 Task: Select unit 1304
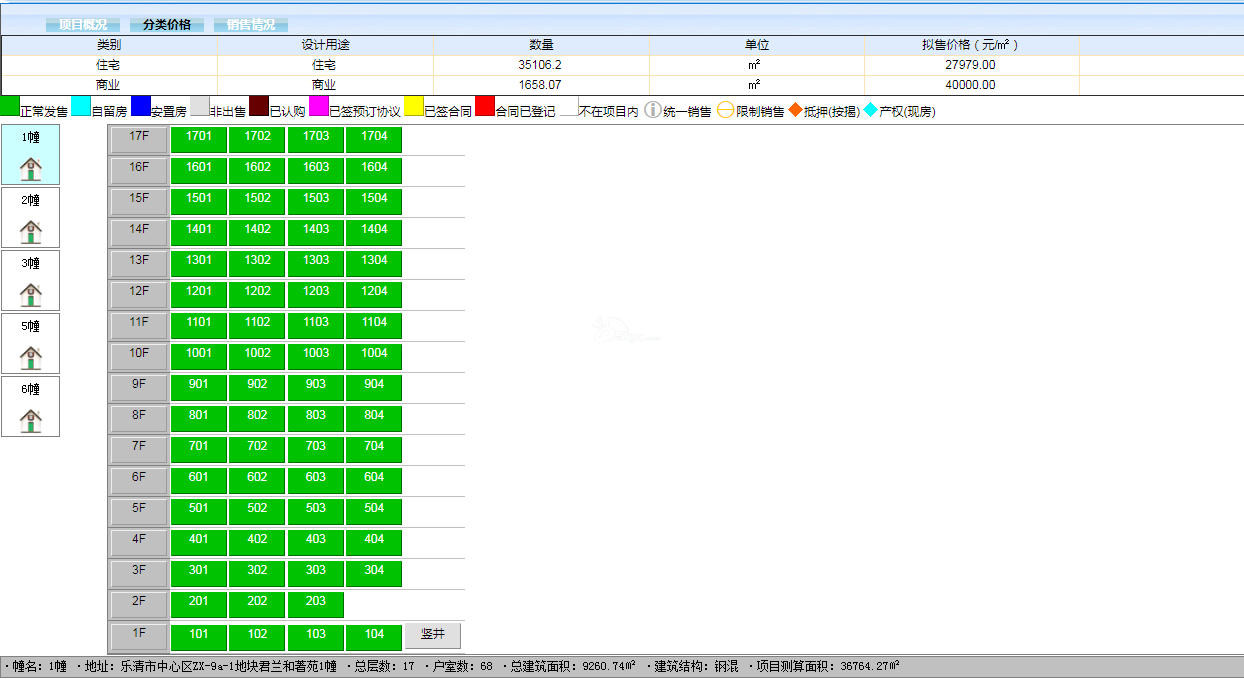(374, 264)
